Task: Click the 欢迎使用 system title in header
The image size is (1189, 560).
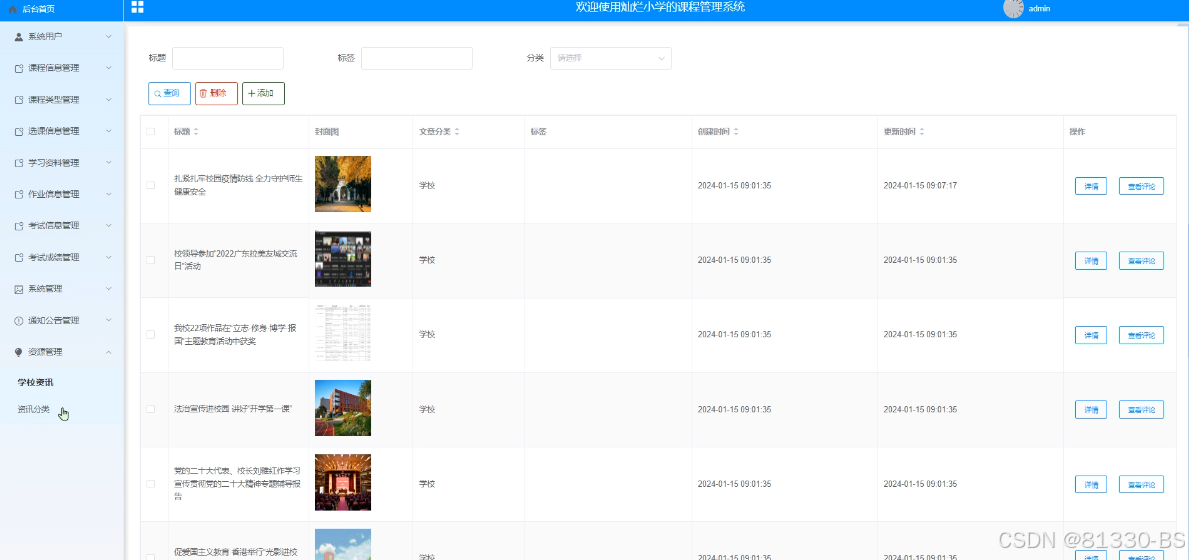Action: pyautogui.click(x=660, y=8)
